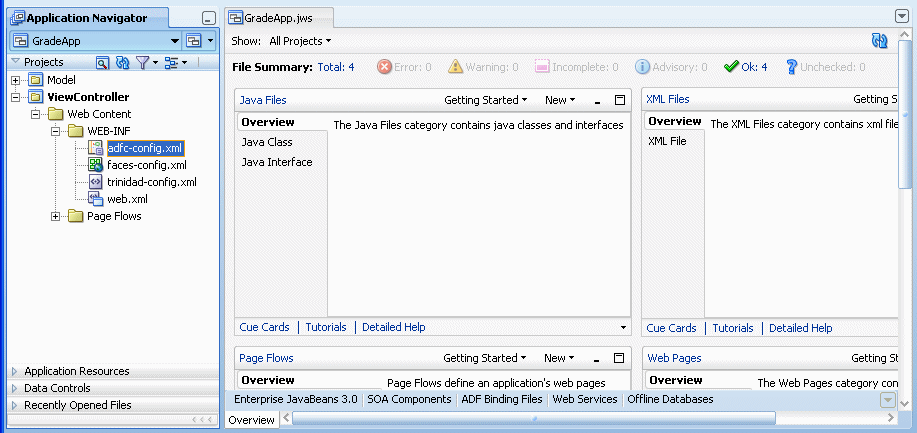
Task: Open Cue Cards link under Java Files
Action: [264, 327]
